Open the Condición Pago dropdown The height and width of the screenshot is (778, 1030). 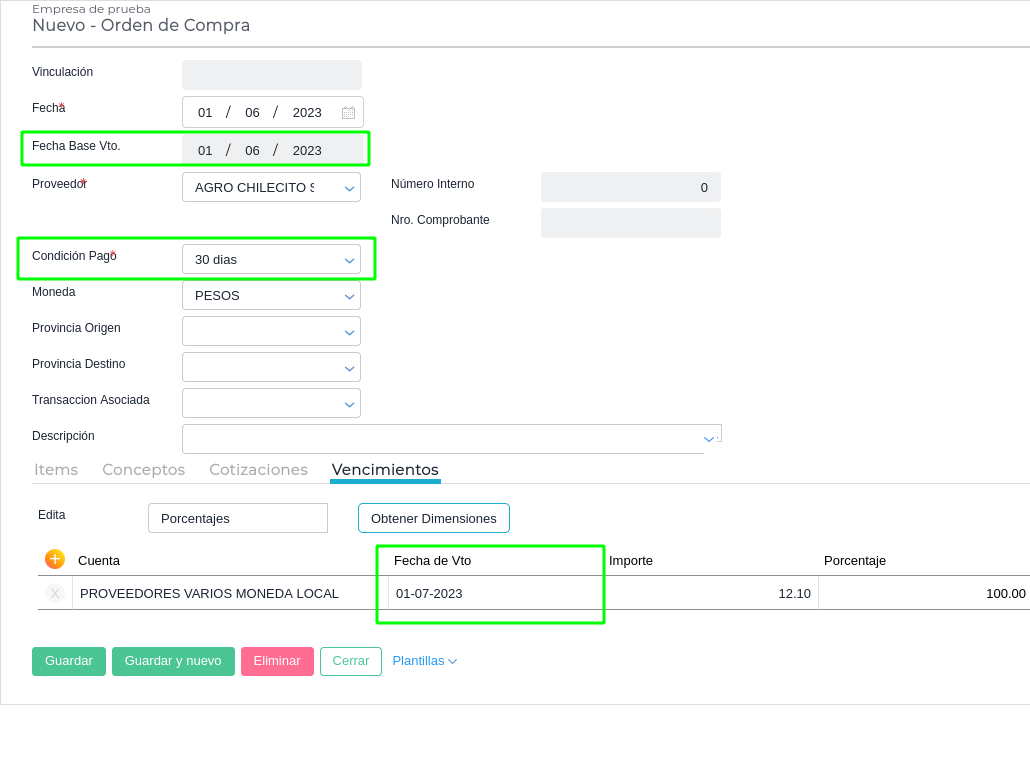coord(349,259)
